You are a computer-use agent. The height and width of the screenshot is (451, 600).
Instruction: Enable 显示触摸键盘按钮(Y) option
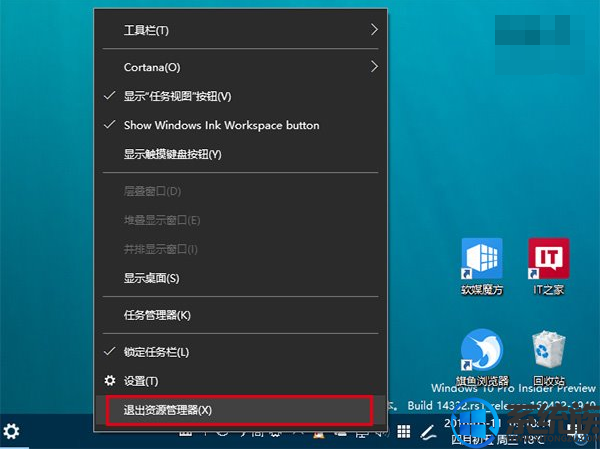241,154
